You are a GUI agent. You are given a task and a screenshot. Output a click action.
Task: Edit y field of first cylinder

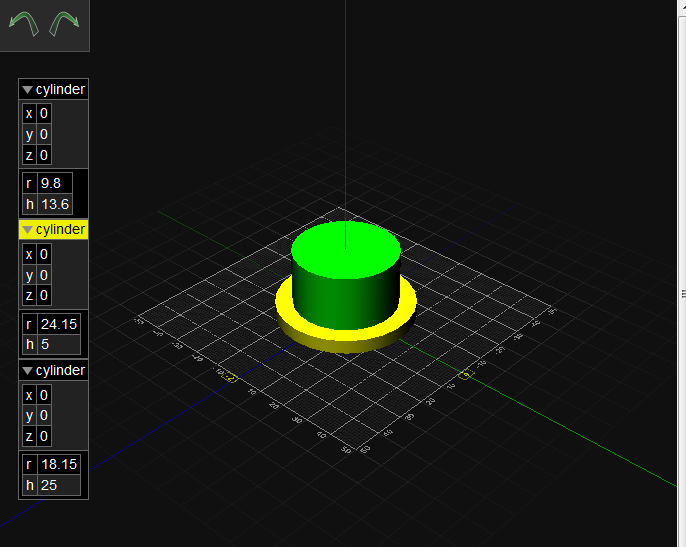[x=44, y=134]
